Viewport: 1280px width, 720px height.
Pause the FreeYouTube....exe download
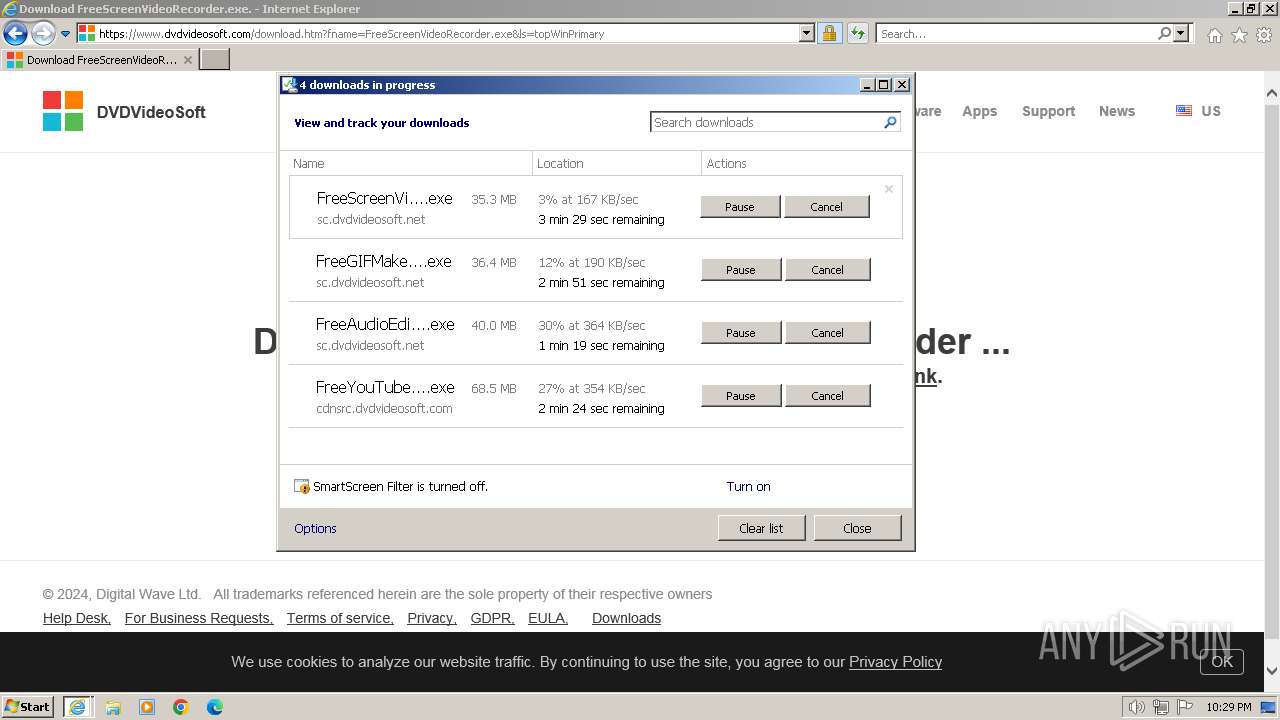click(741, 396)
